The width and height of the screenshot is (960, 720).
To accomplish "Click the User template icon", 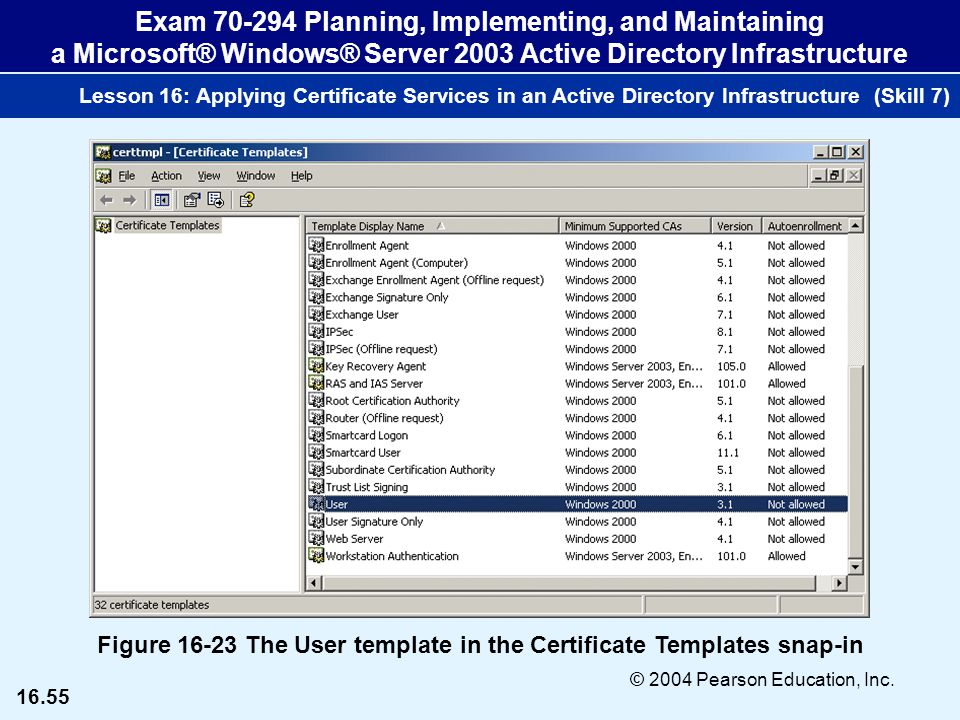I will [x=316, y=504].
